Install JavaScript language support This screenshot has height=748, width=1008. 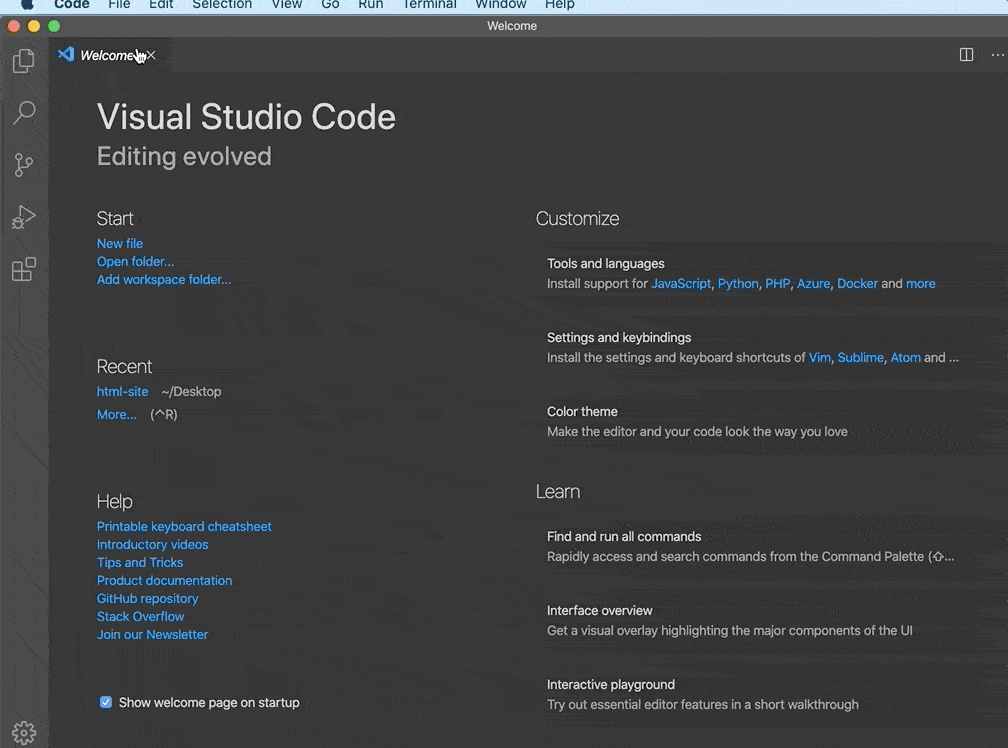pyautogui.click(x=681, y=283)
